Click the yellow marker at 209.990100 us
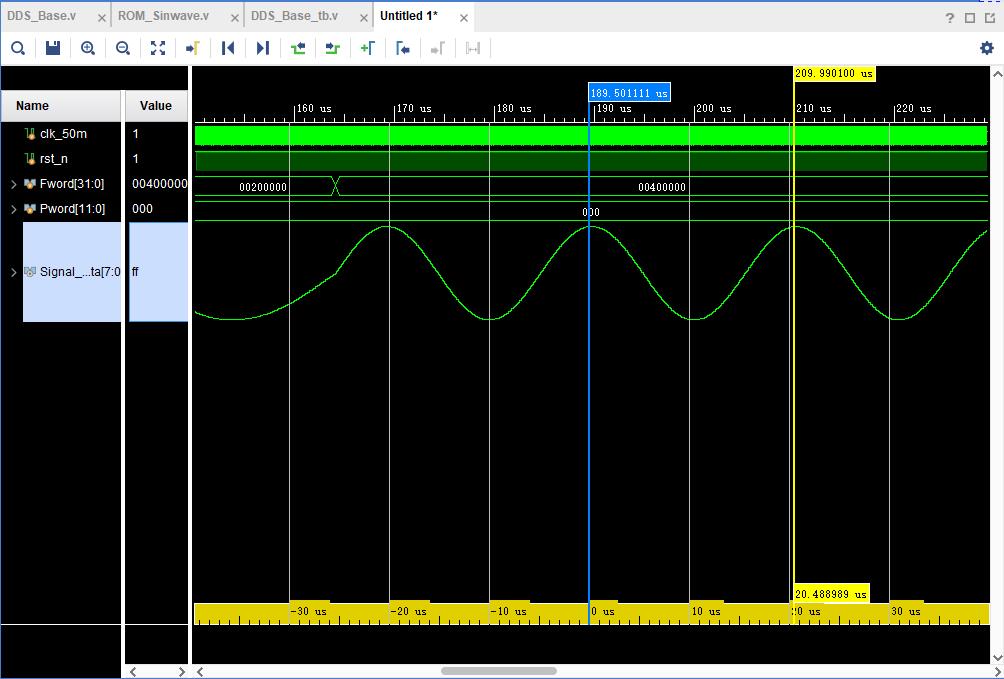The height and width of the screenshot is (679, 1004). pos(833,74)
